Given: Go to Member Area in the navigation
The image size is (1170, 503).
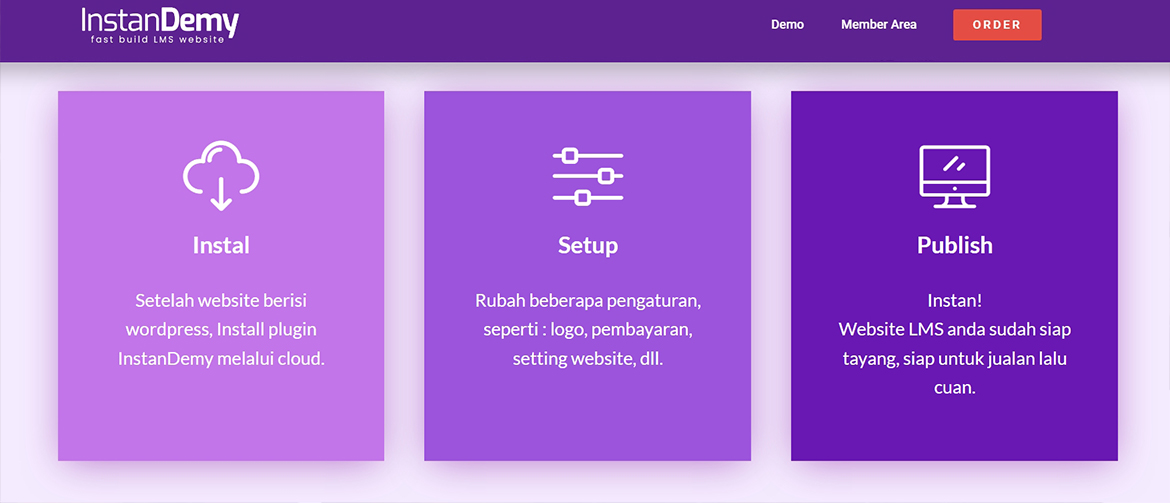Looking at the screenshot, I should pos(878,25).
